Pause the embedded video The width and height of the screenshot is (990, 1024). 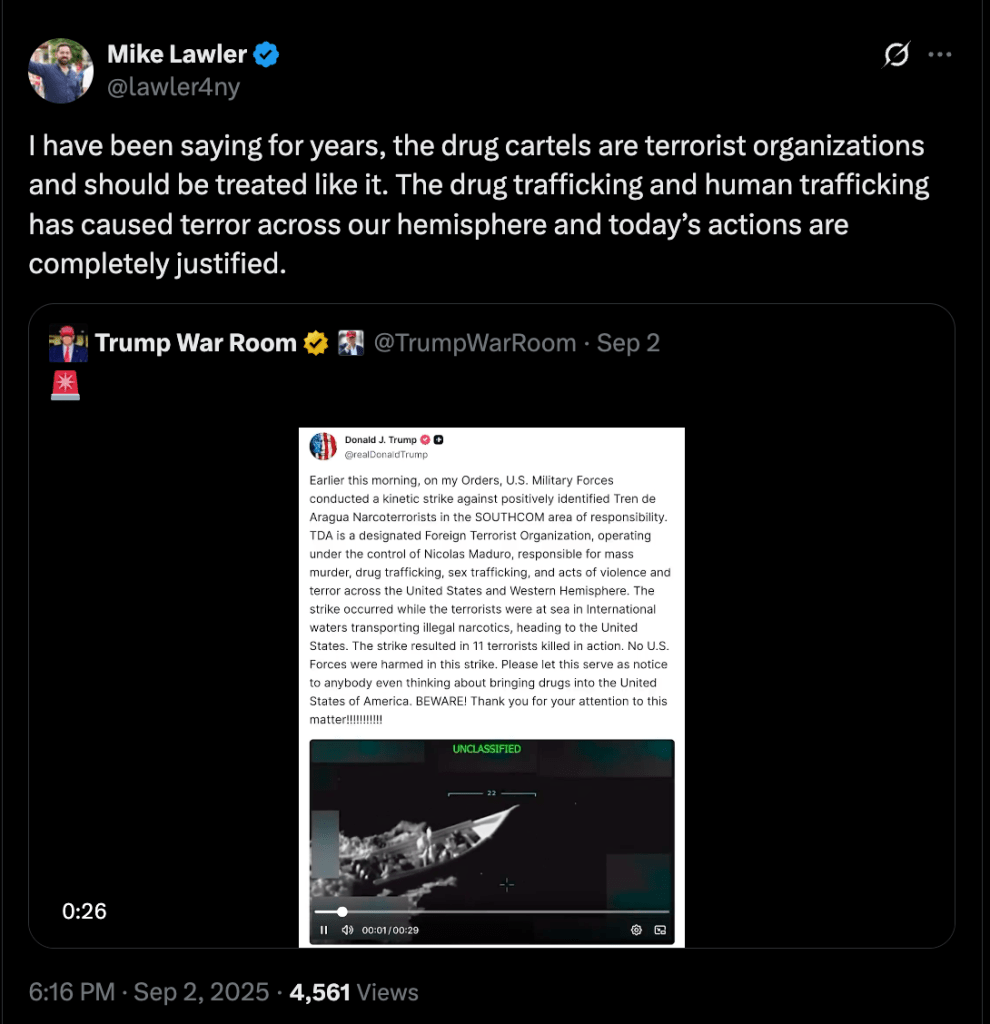(x=324, y=930)
